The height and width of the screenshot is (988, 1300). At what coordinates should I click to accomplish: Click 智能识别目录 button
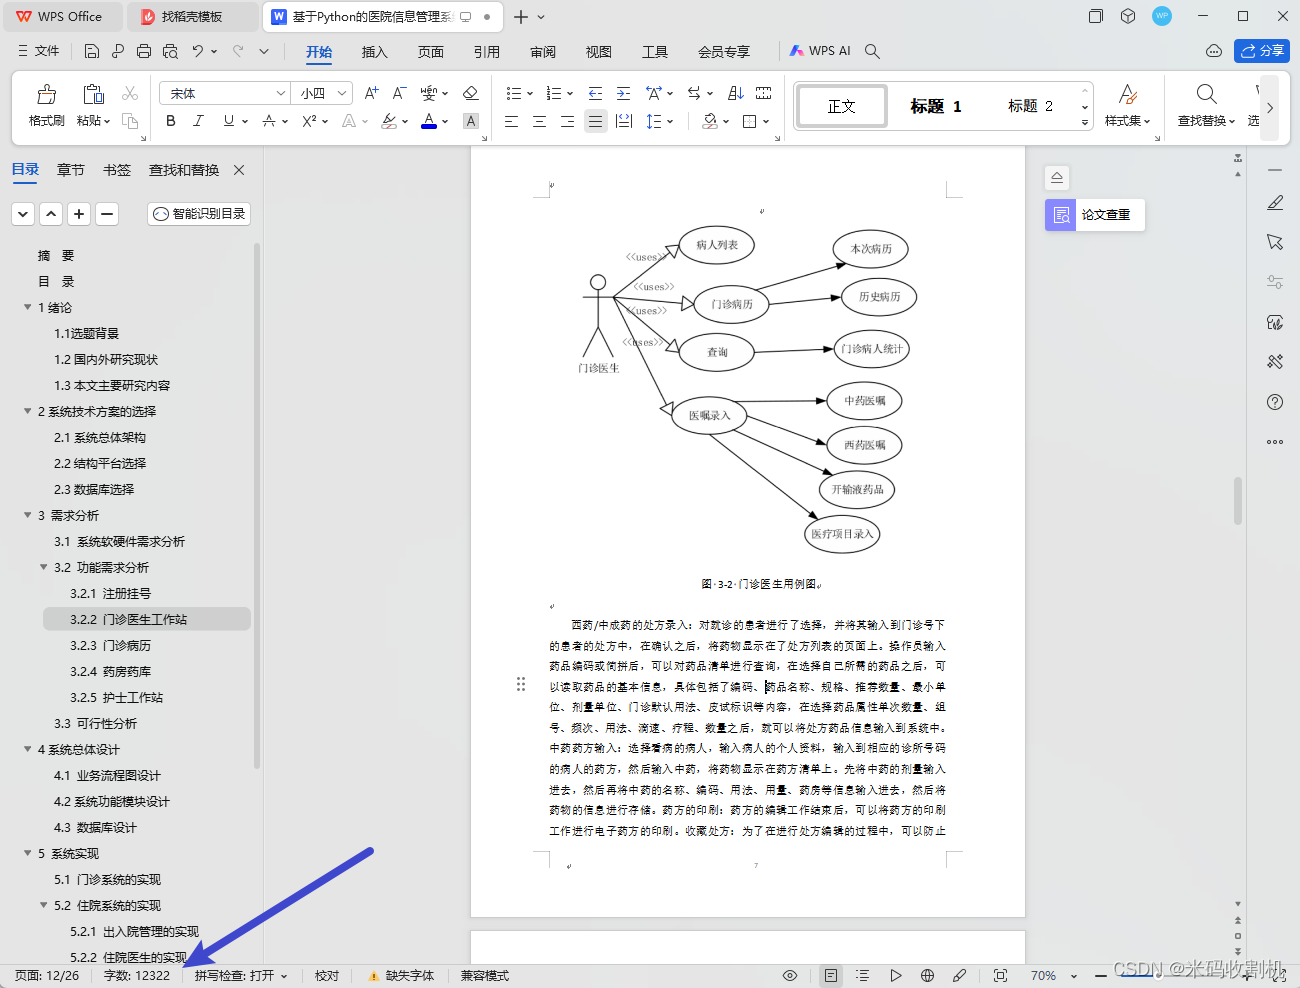[x=199, y=214]
